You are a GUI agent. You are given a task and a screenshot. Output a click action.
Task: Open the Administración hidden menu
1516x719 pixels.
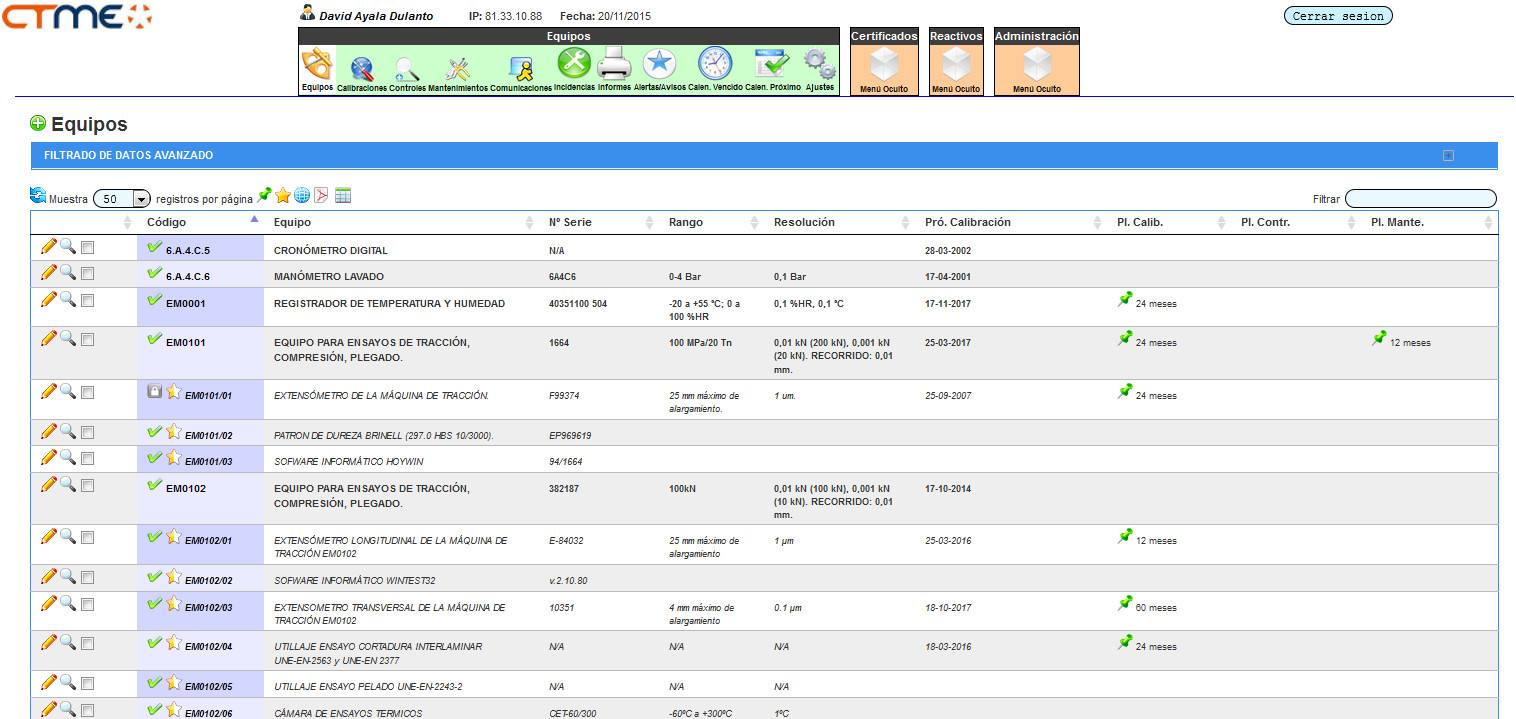(x=1036, y=64)
